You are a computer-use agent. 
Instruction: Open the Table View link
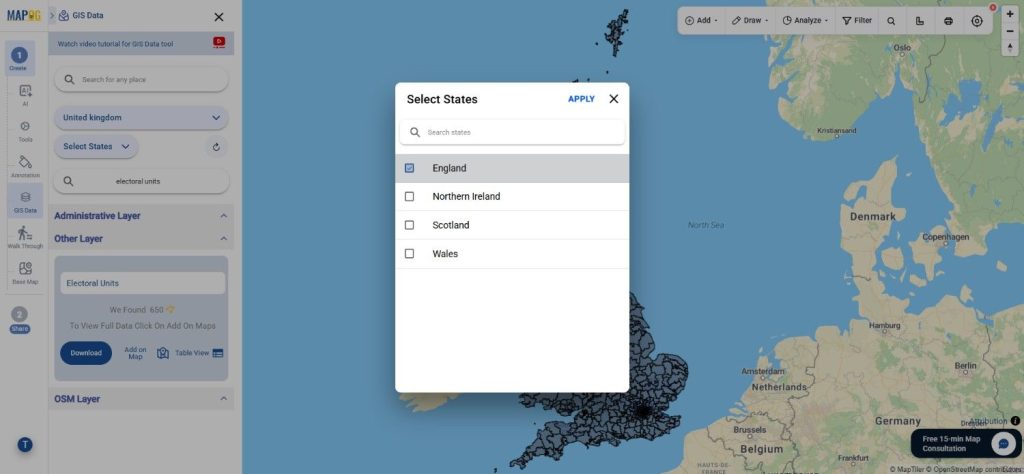point(191,353)
